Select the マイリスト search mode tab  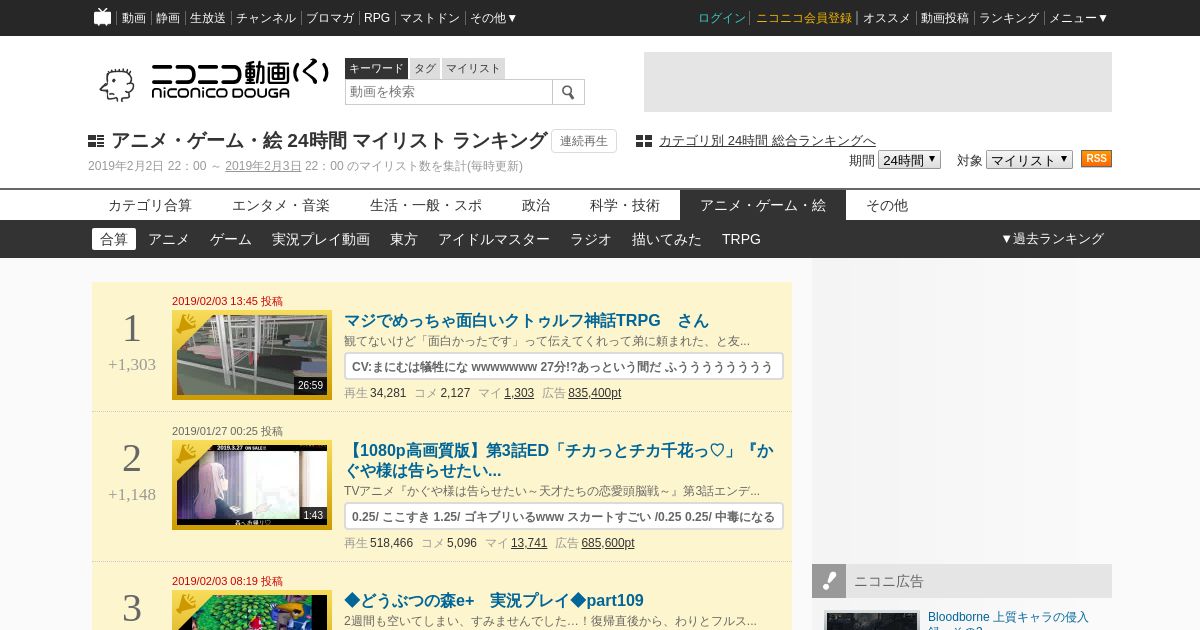(473, 68)
